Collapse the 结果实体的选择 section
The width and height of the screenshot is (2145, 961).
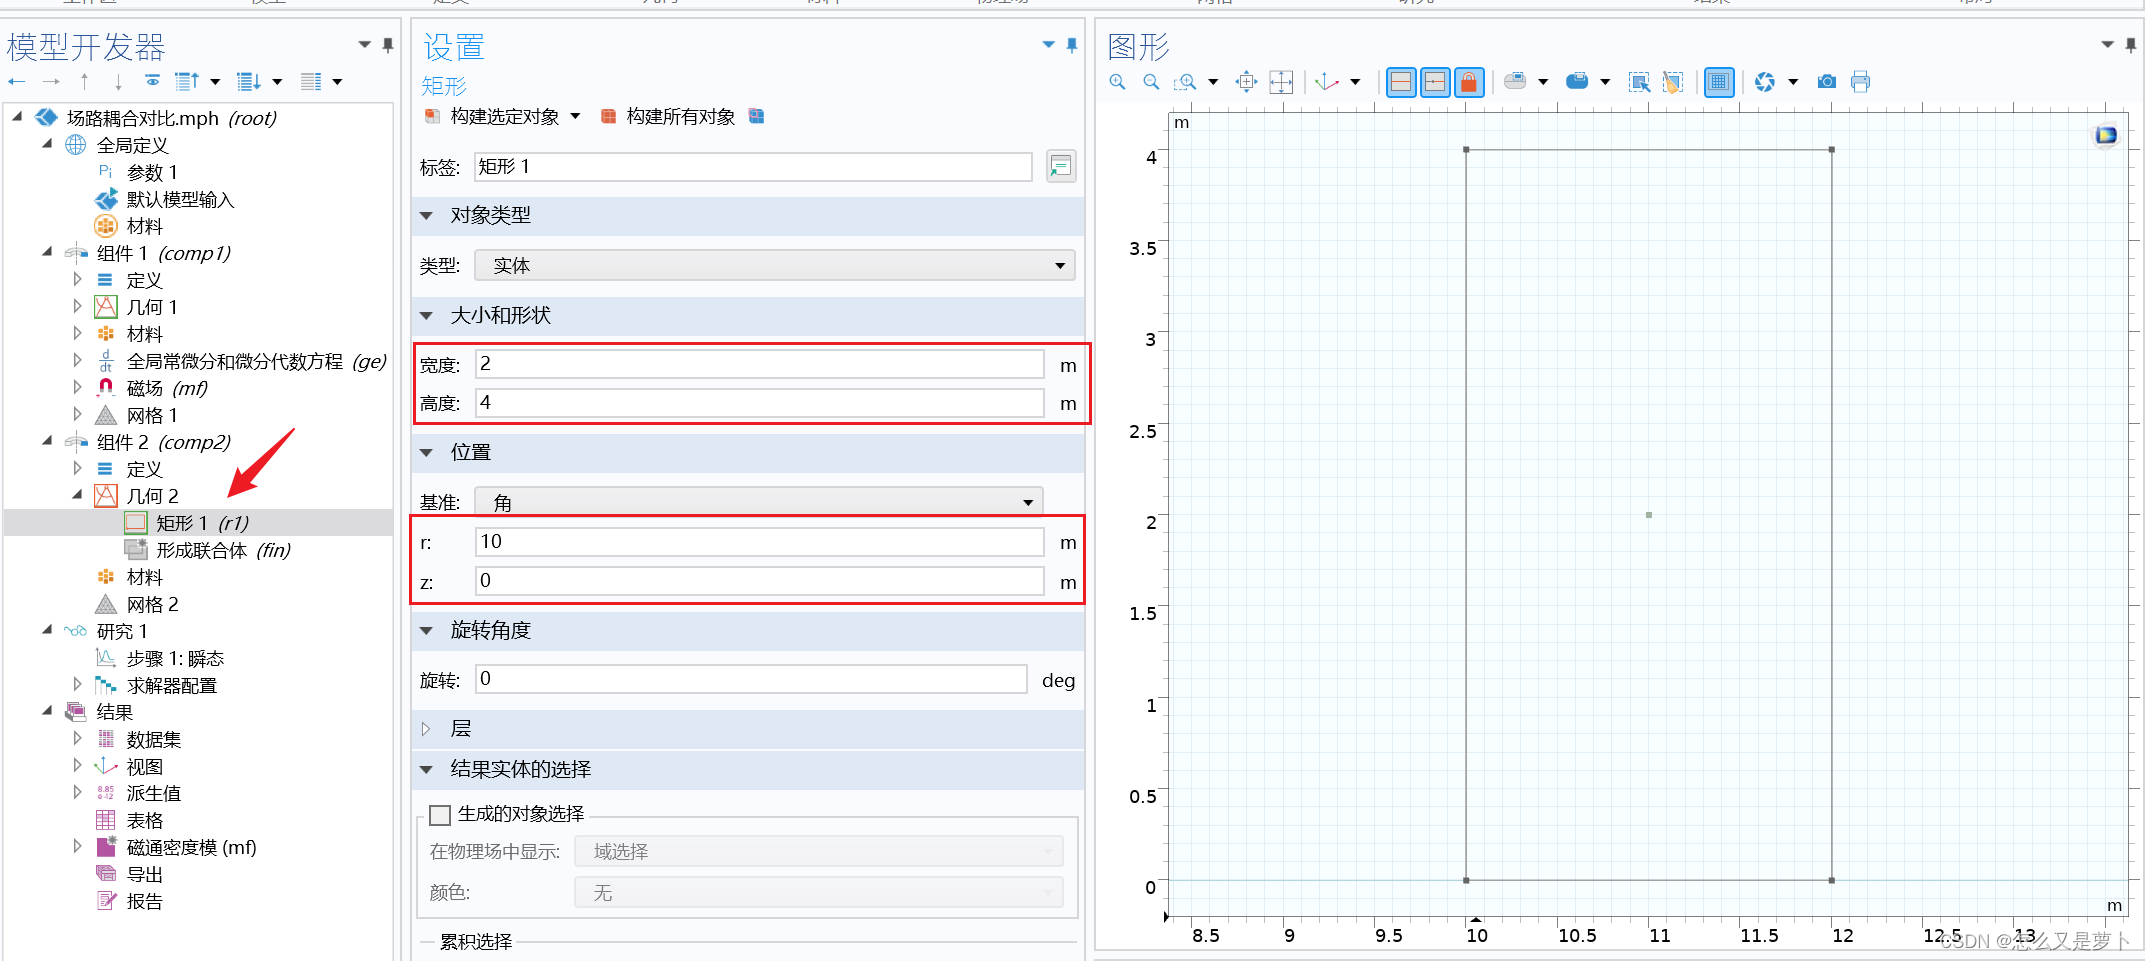coord(427,770)
